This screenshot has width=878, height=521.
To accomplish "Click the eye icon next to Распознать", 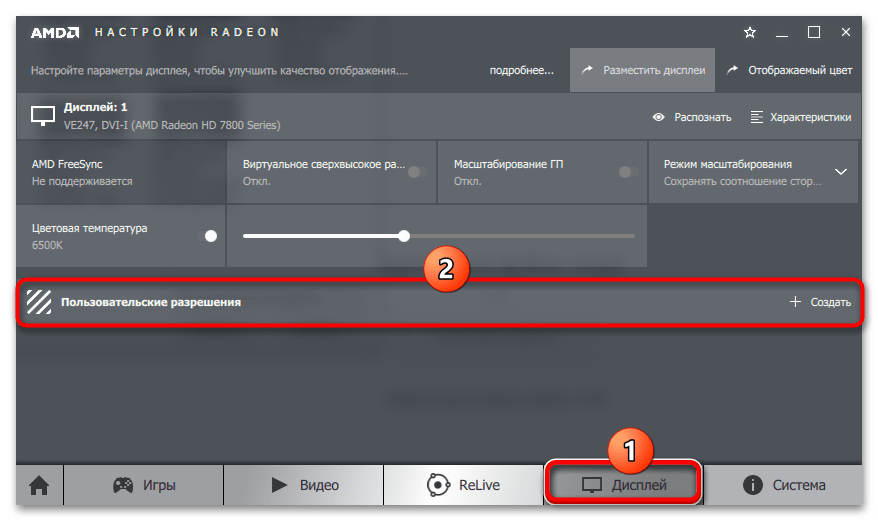I will pyautogui.click(x=658, y=117).
